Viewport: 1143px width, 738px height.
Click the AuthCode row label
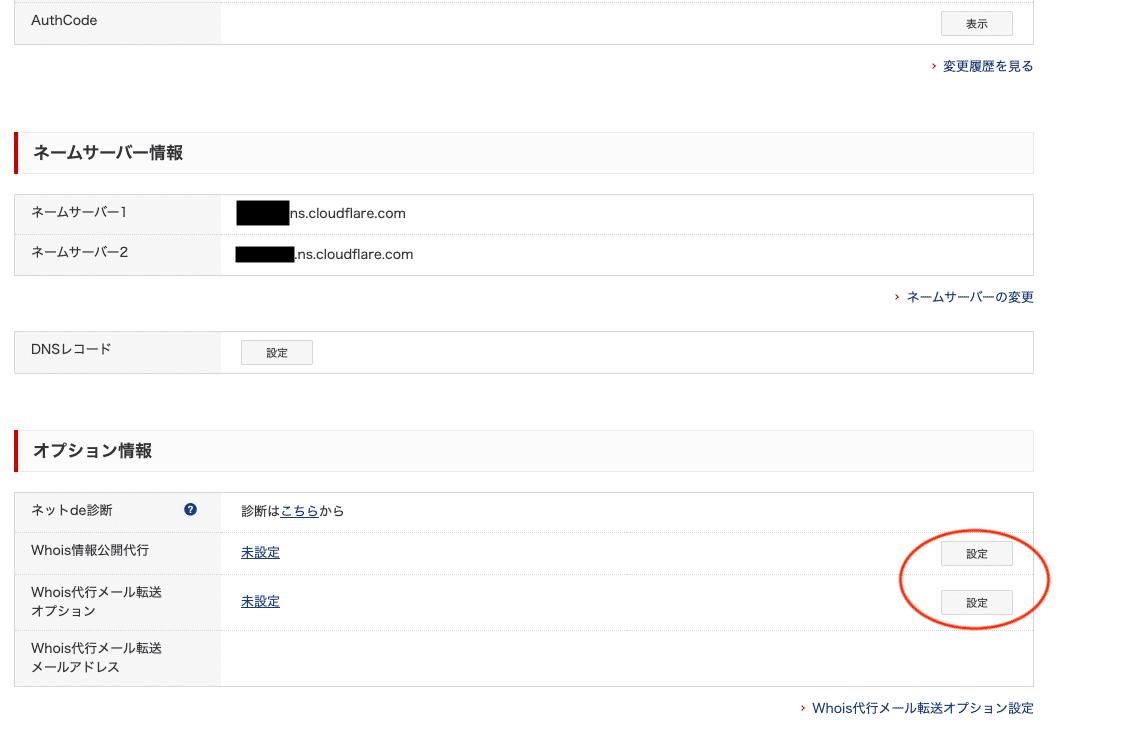[x=64, y=20]
